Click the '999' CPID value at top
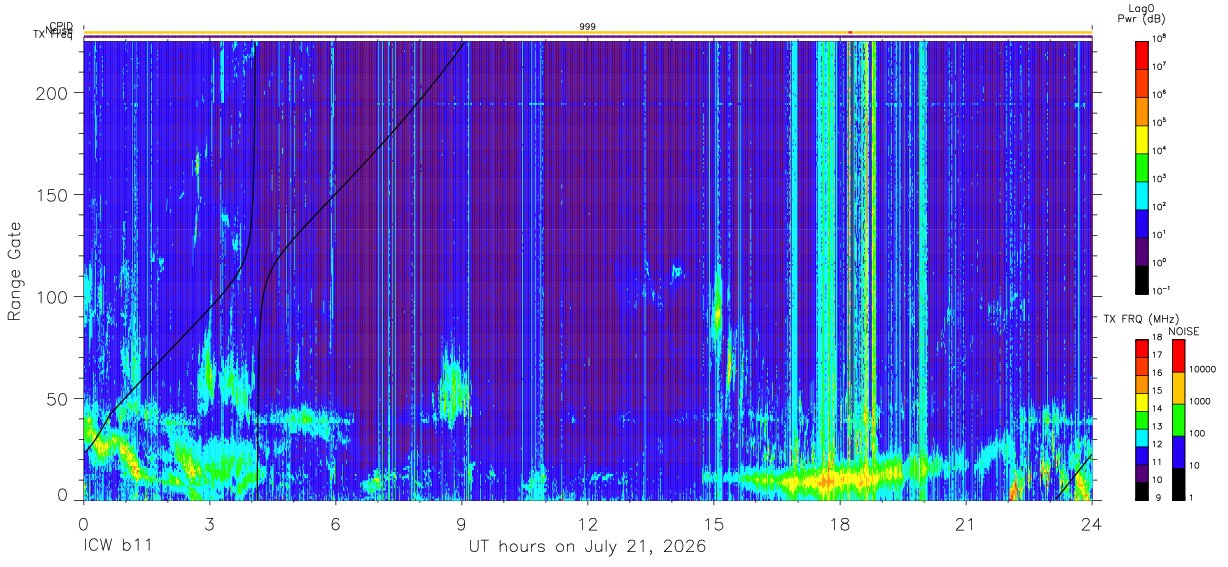The image size is (1228, 567). [588, 26]
